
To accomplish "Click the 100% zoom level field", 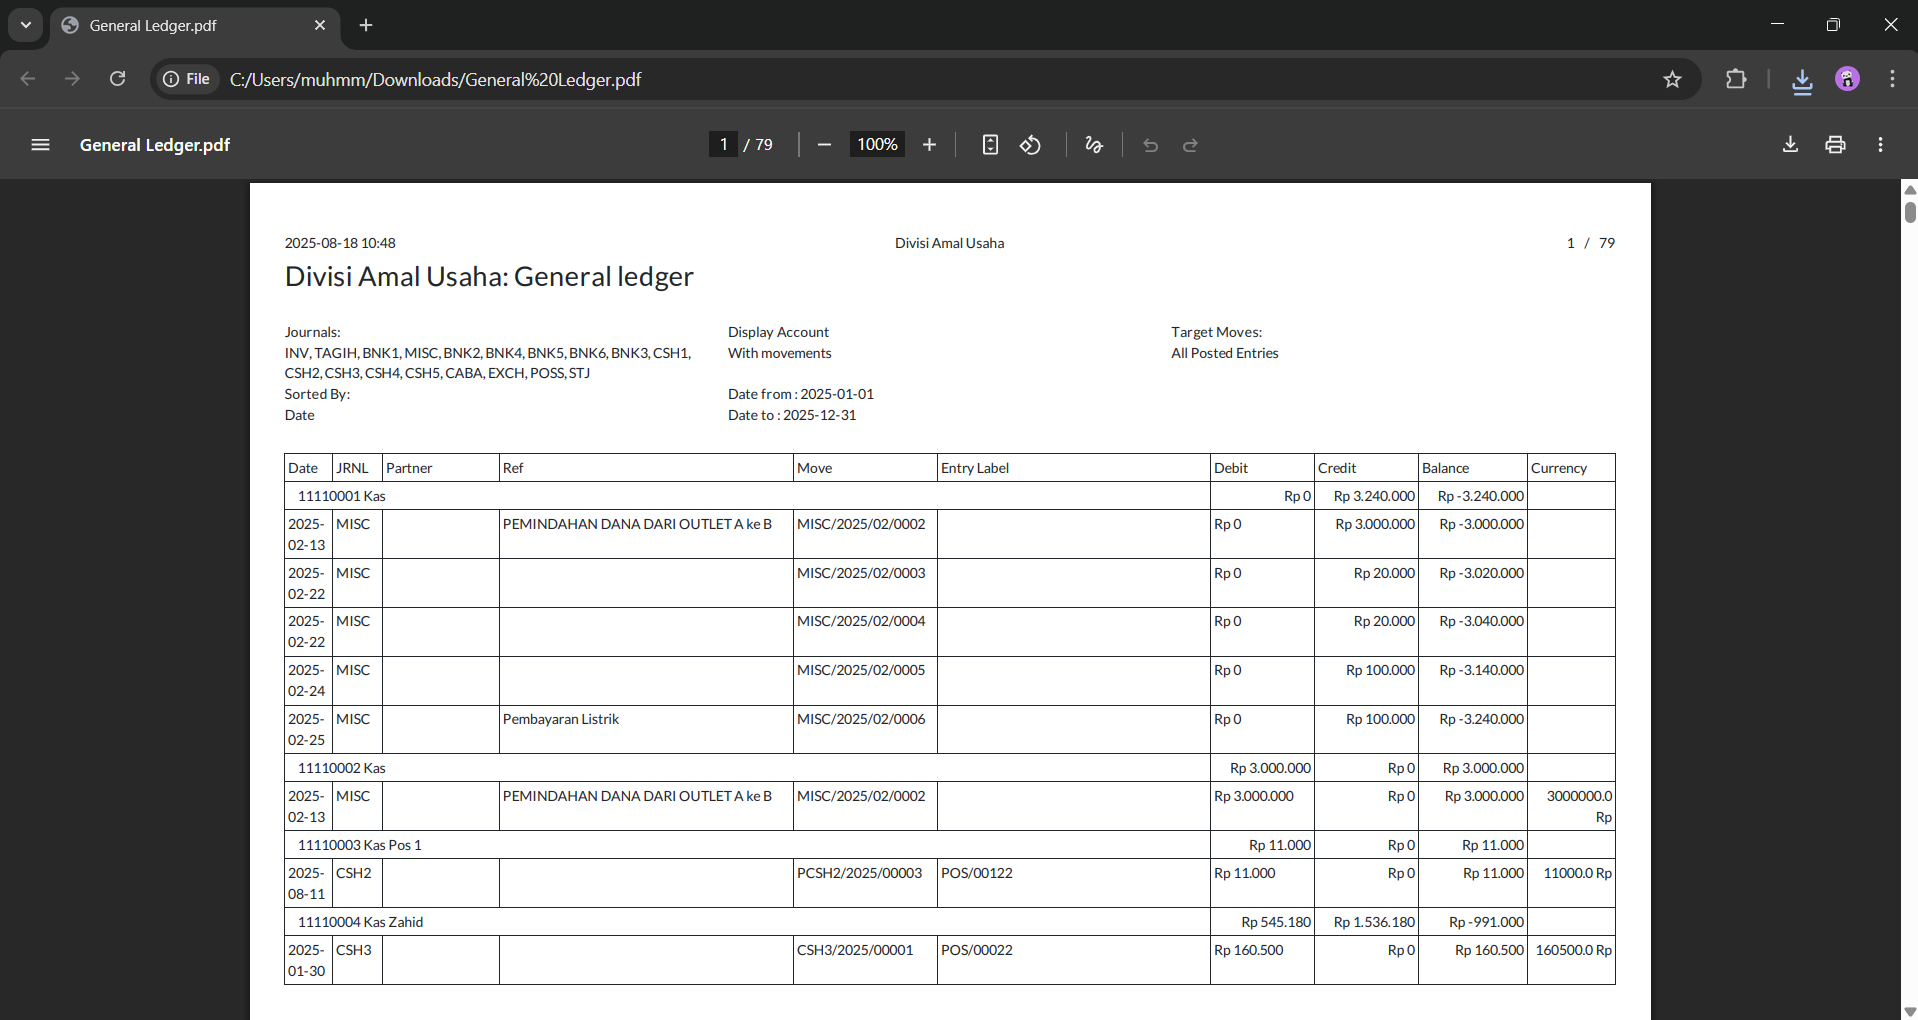I will (877, 145).
